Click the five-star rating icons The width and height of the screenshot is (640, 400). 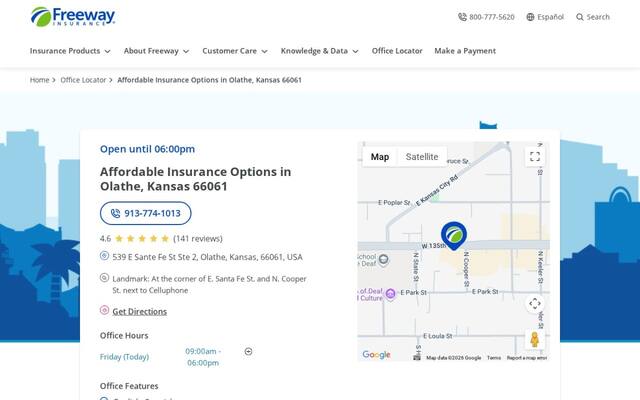pyautogui.click(x=142, y=239)
